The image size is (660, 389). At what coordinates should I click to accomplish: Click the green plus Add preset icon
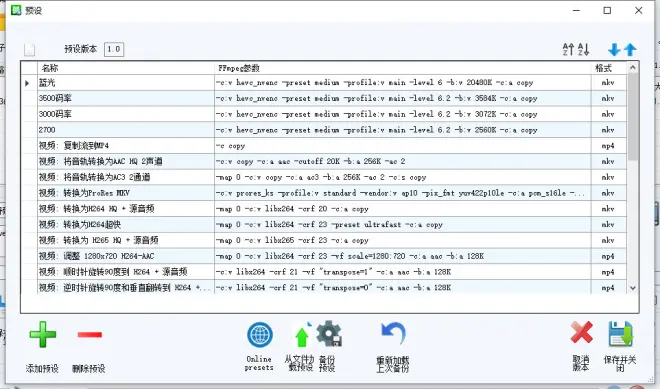[43, 335]
